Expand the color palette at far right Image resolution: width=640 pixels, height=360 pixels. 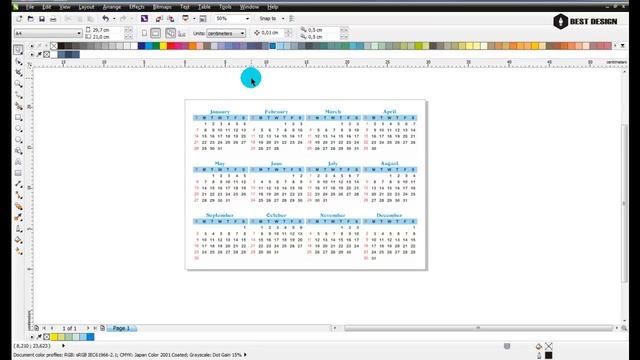pos(622,46)
